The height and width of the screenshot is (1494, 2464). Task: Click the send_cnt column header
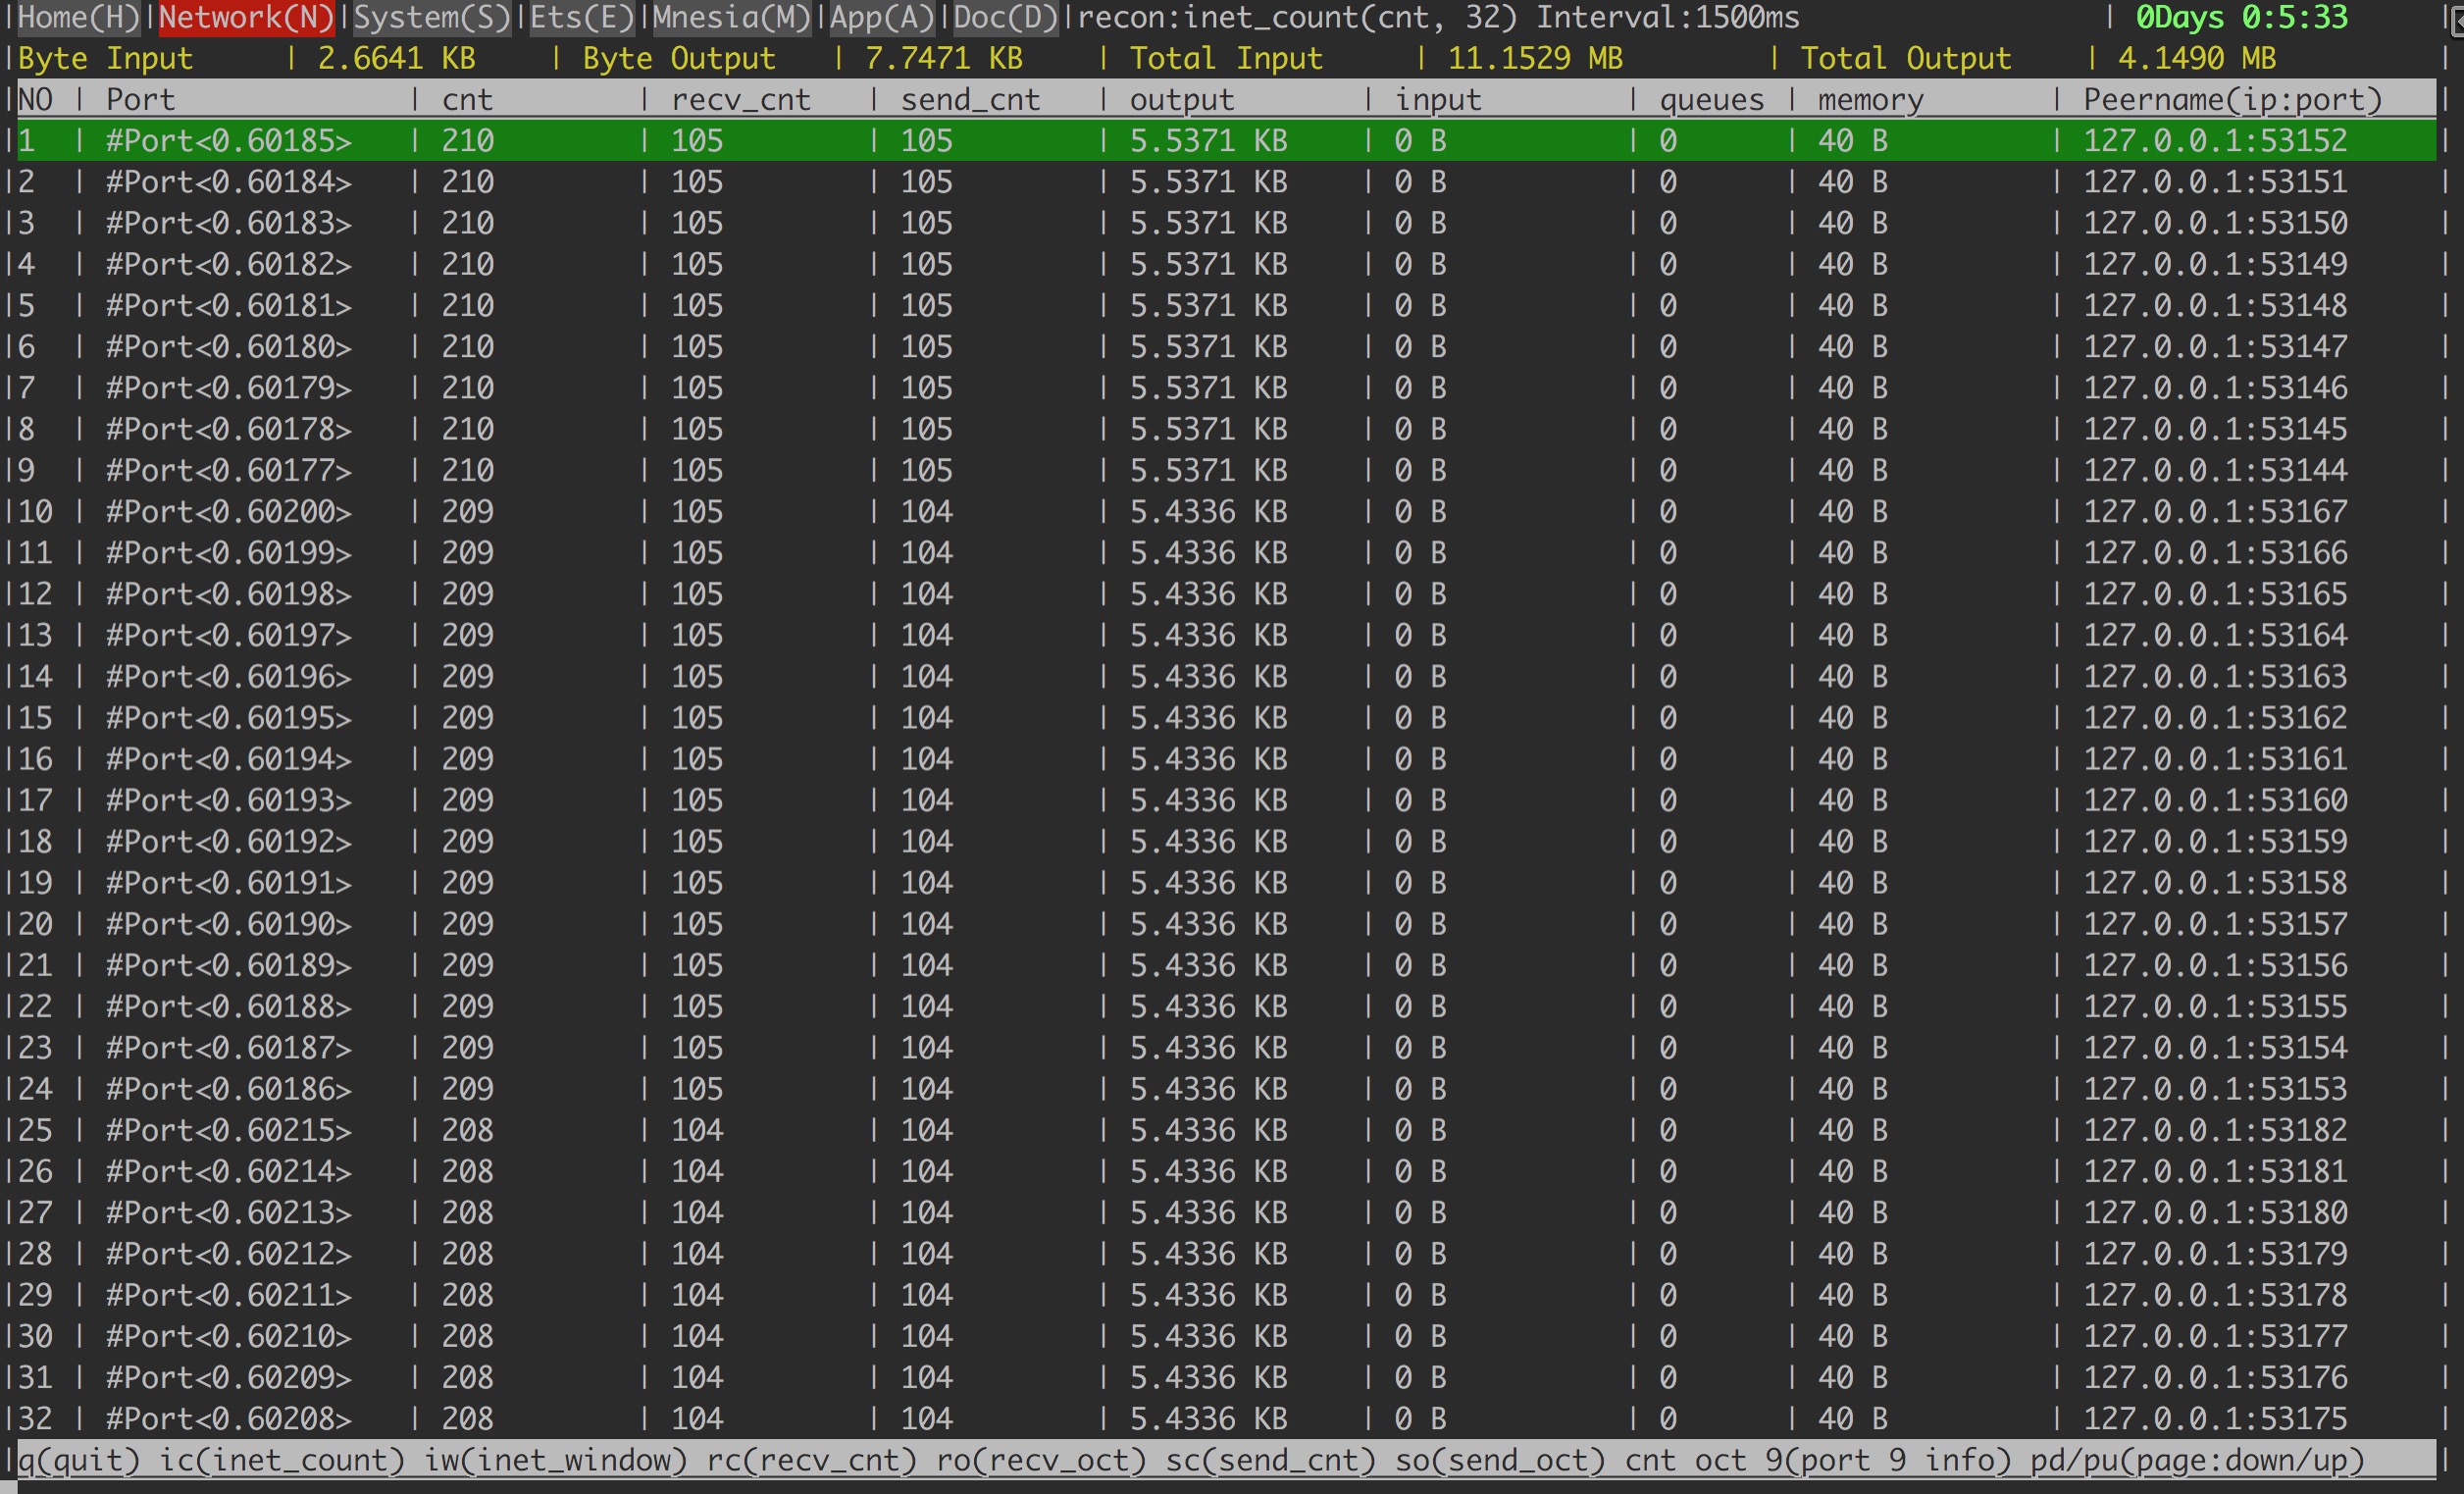pos(970,100)
